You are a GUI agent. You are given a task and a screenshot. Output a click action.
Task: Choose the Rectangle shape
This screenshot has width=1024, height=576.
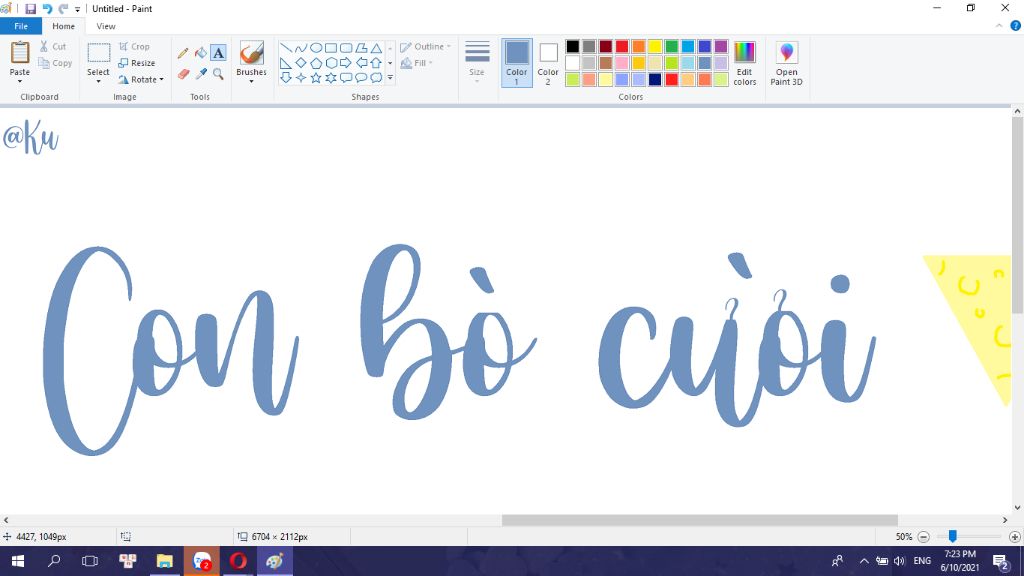click(330, 48)
